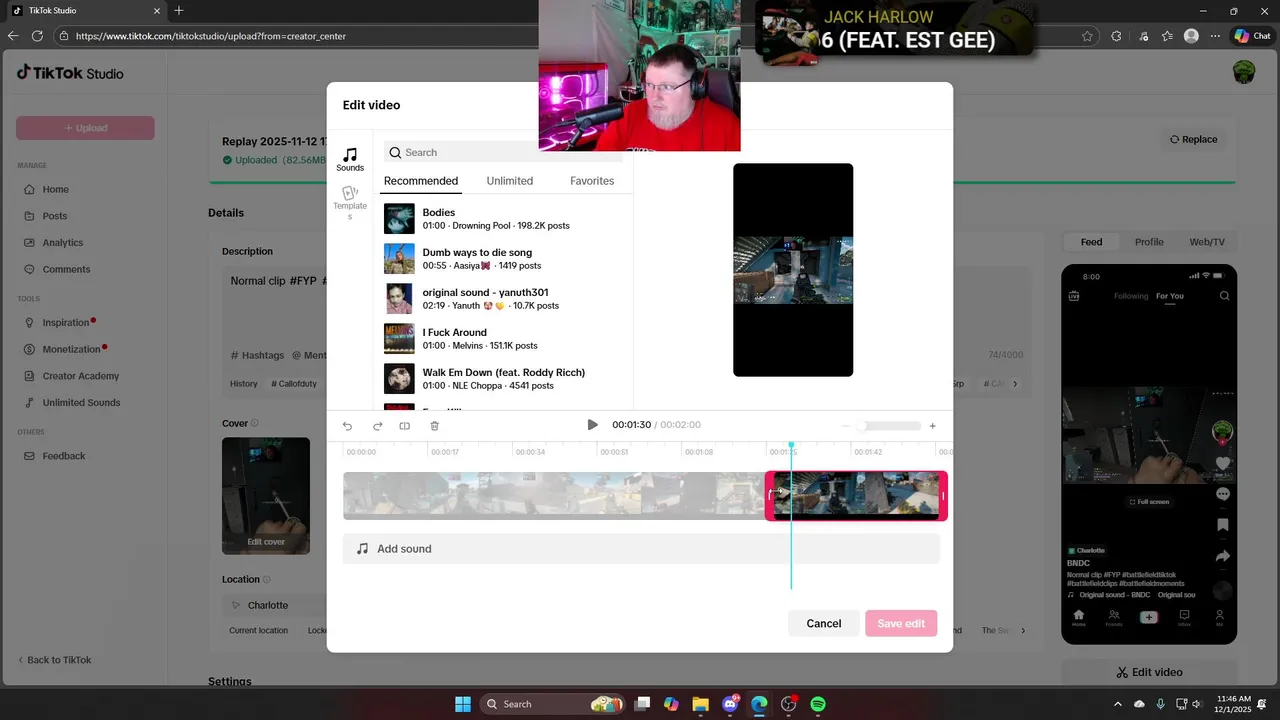1280x720 pixels.
Task: Click the teal playhead marker on the ruler
Action: (x=791, y=445)
